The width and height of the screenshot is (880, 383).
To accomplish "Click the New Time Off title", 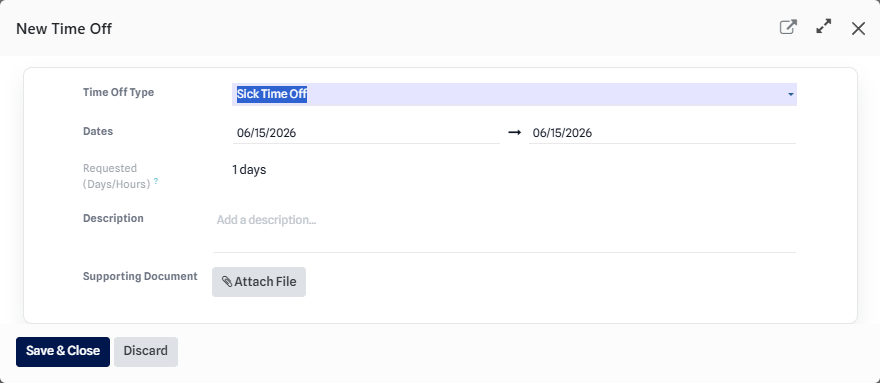I will point(64,29).
